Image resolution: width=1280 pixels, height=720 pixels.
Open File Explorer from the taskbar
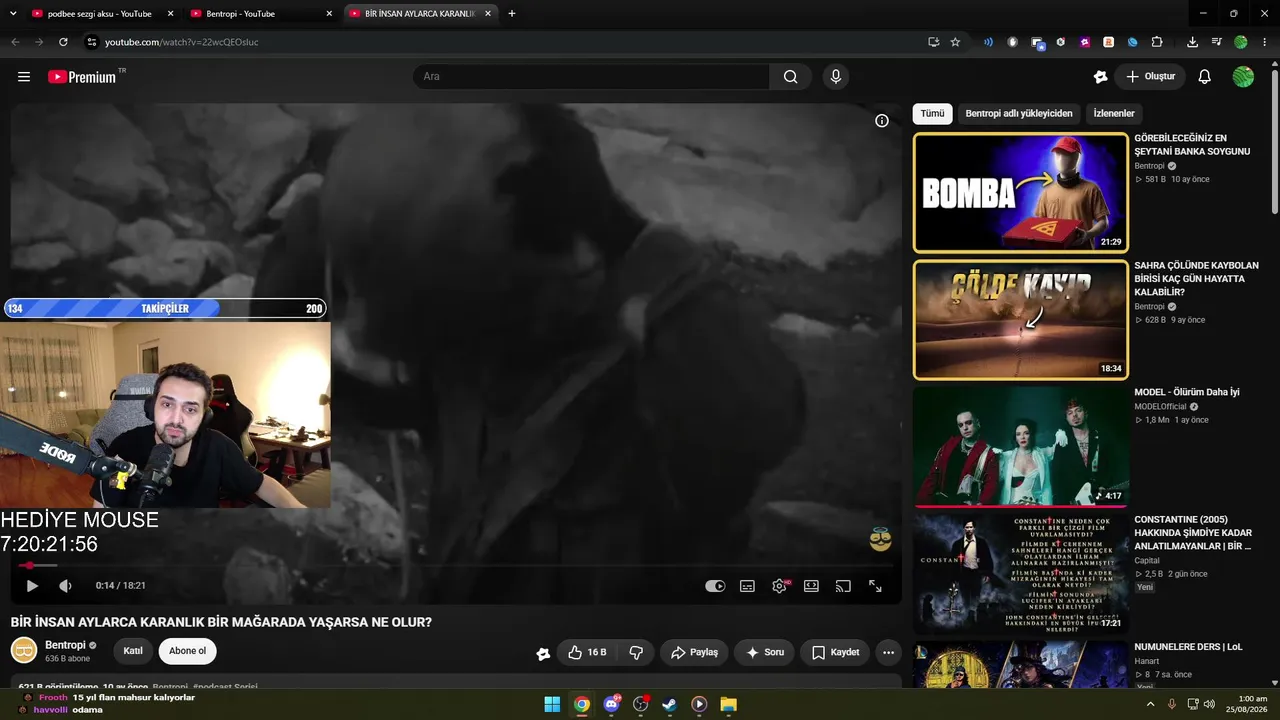coord(728,704)
